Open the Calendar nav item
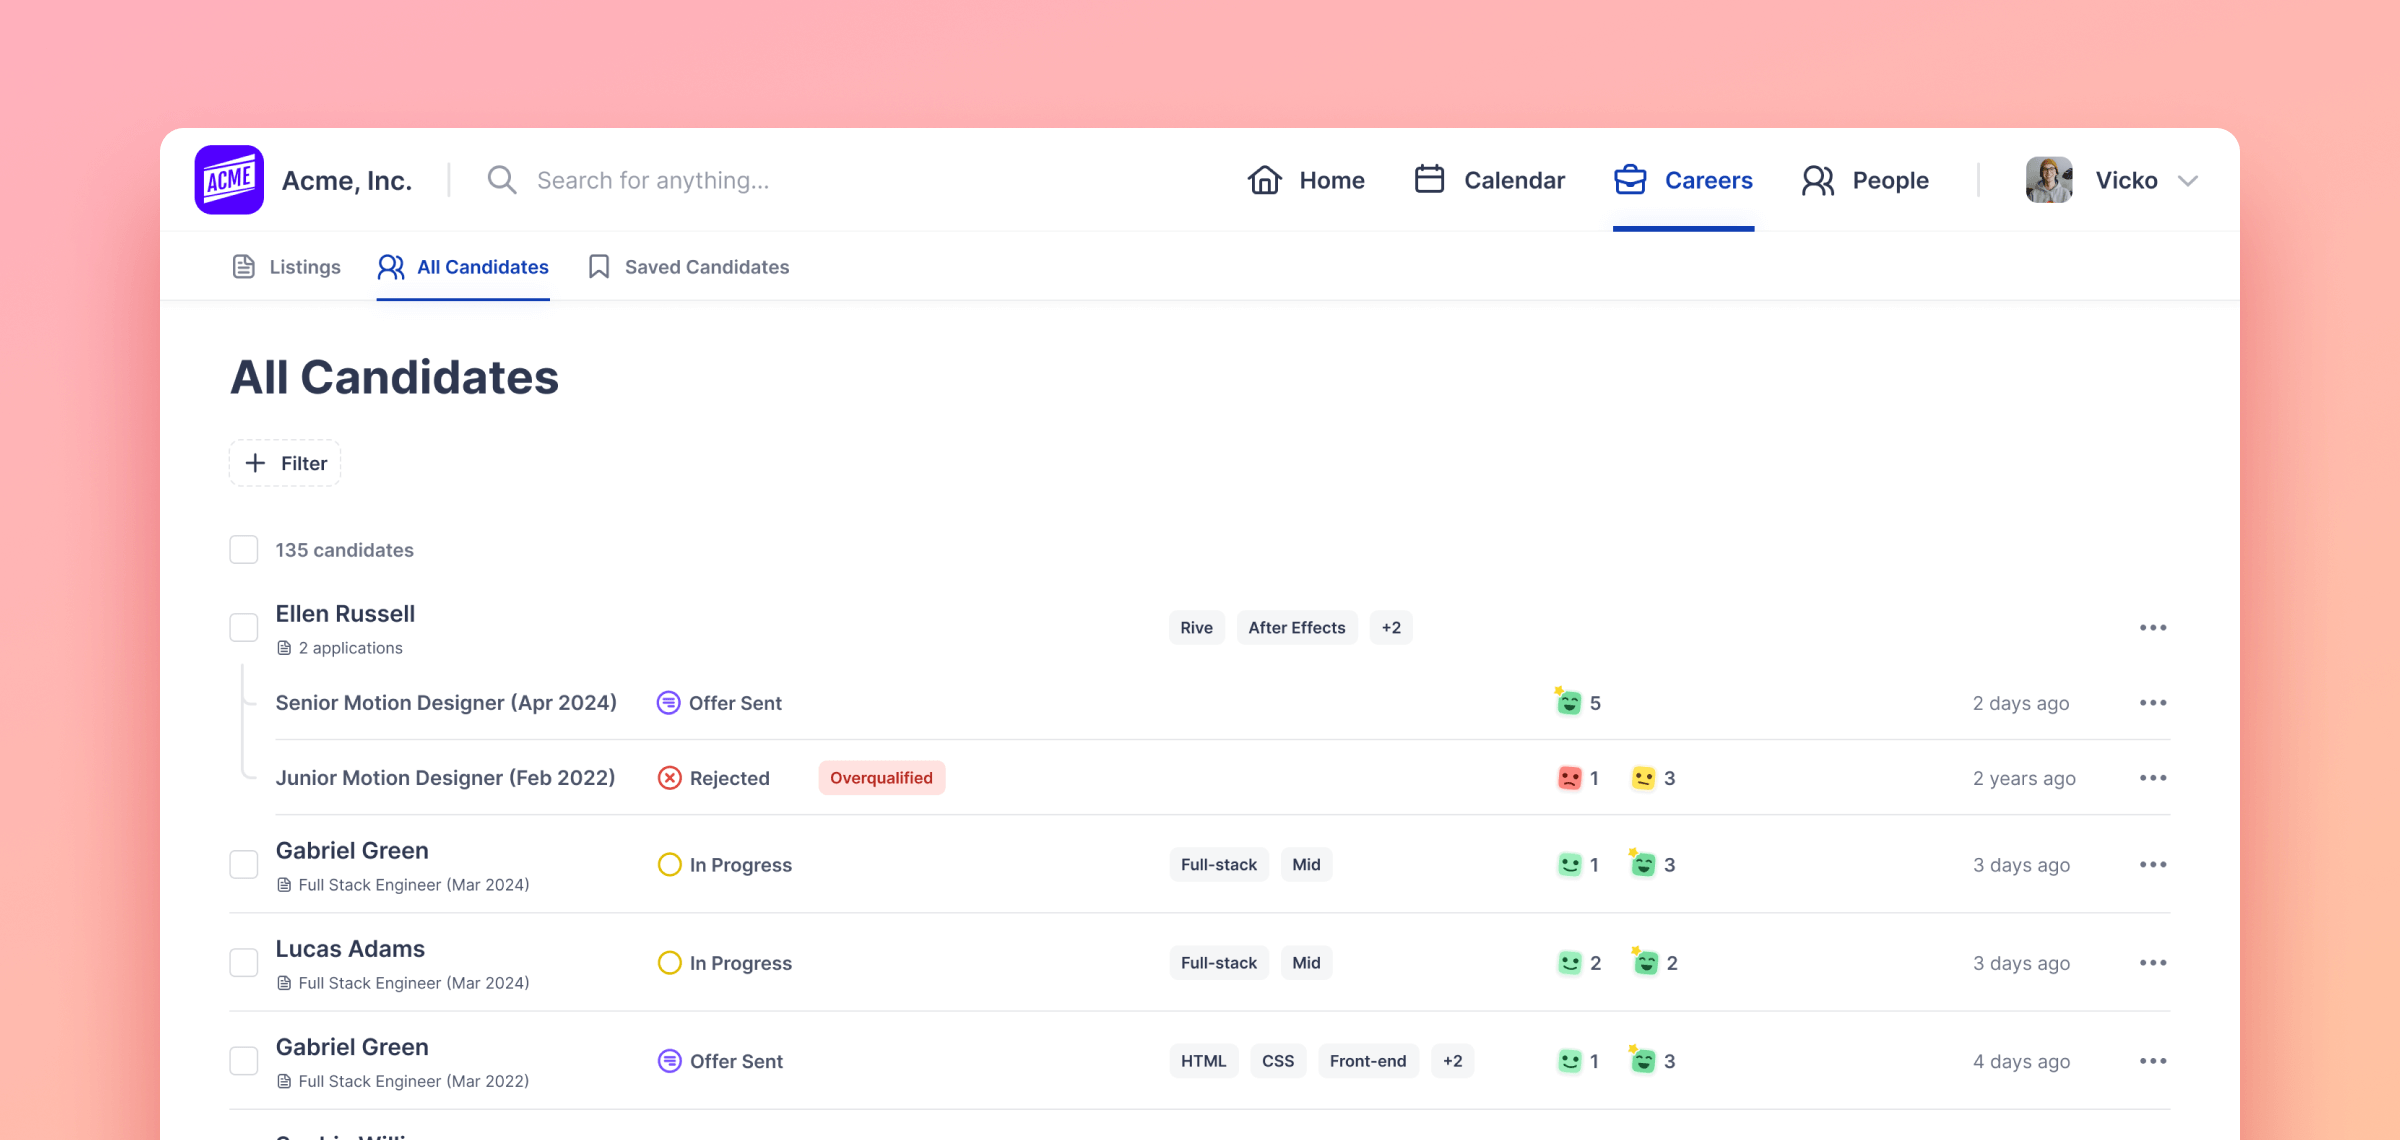 click(1490, 180)
